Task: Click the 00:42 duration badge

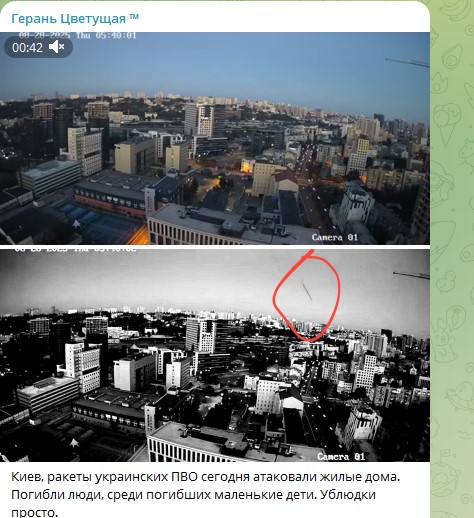Action: point(38,47)
